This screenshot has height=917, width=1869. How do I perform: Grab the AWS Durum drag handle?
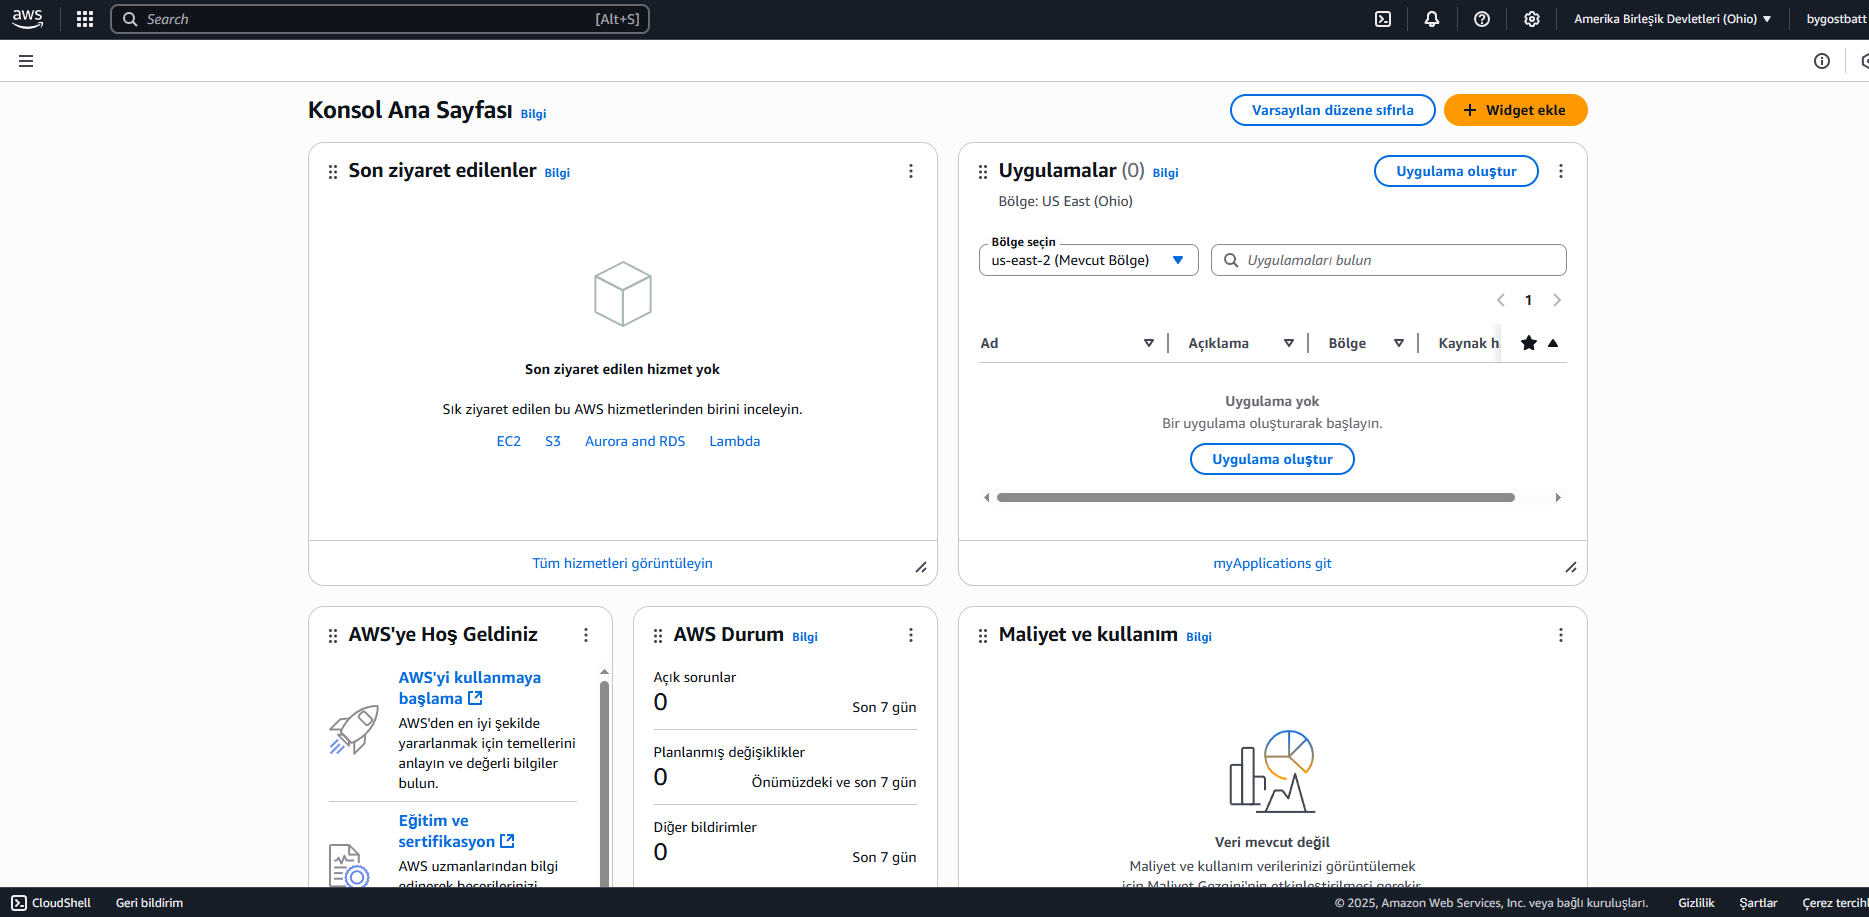[x=658, y=636]
